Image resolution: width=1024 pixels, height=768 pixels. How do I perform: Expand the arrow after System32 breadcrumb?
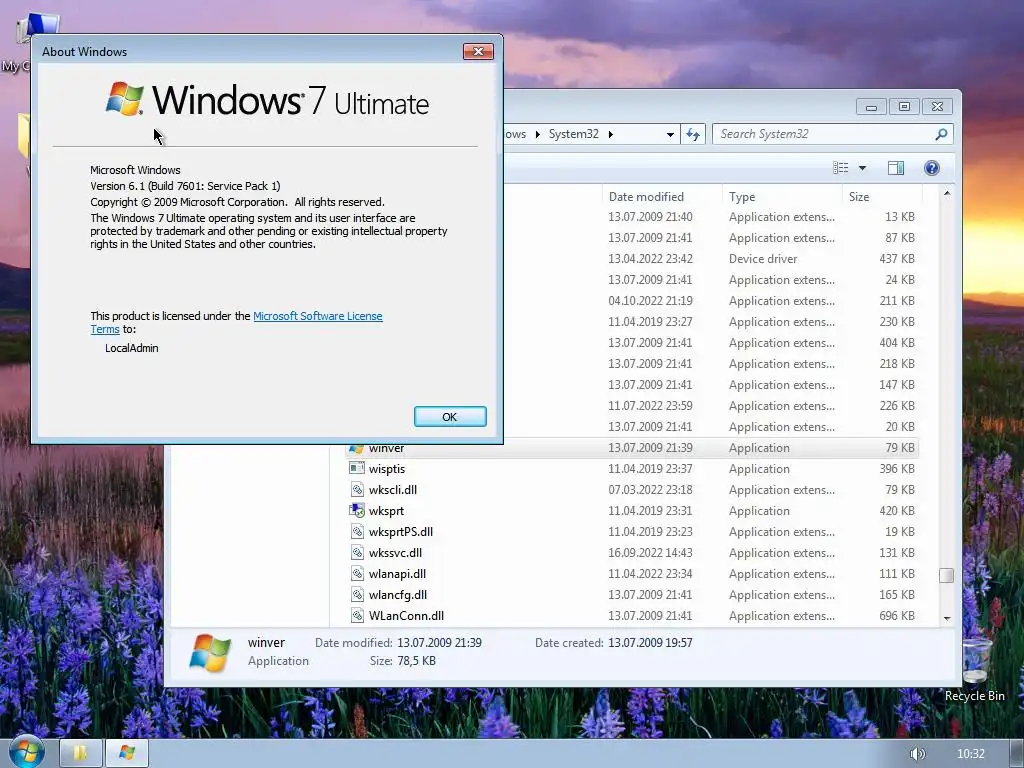click(x=611, y=134)
